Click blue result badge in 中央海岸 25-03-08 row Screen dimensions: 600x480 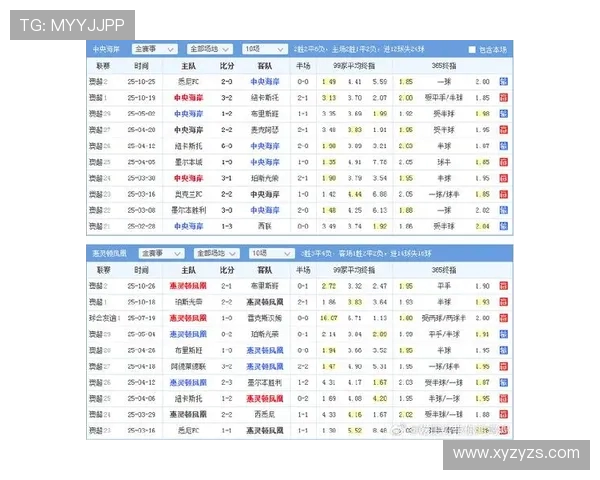(504, 210)
